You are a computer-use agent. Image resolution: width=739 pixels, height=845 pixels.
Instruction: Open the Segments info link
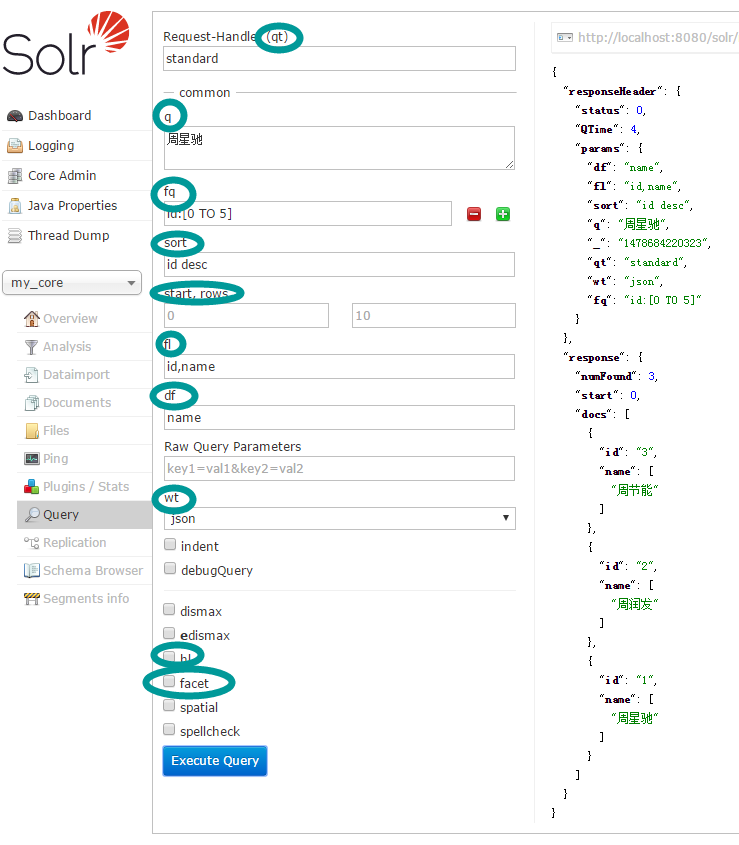[86, 599]
